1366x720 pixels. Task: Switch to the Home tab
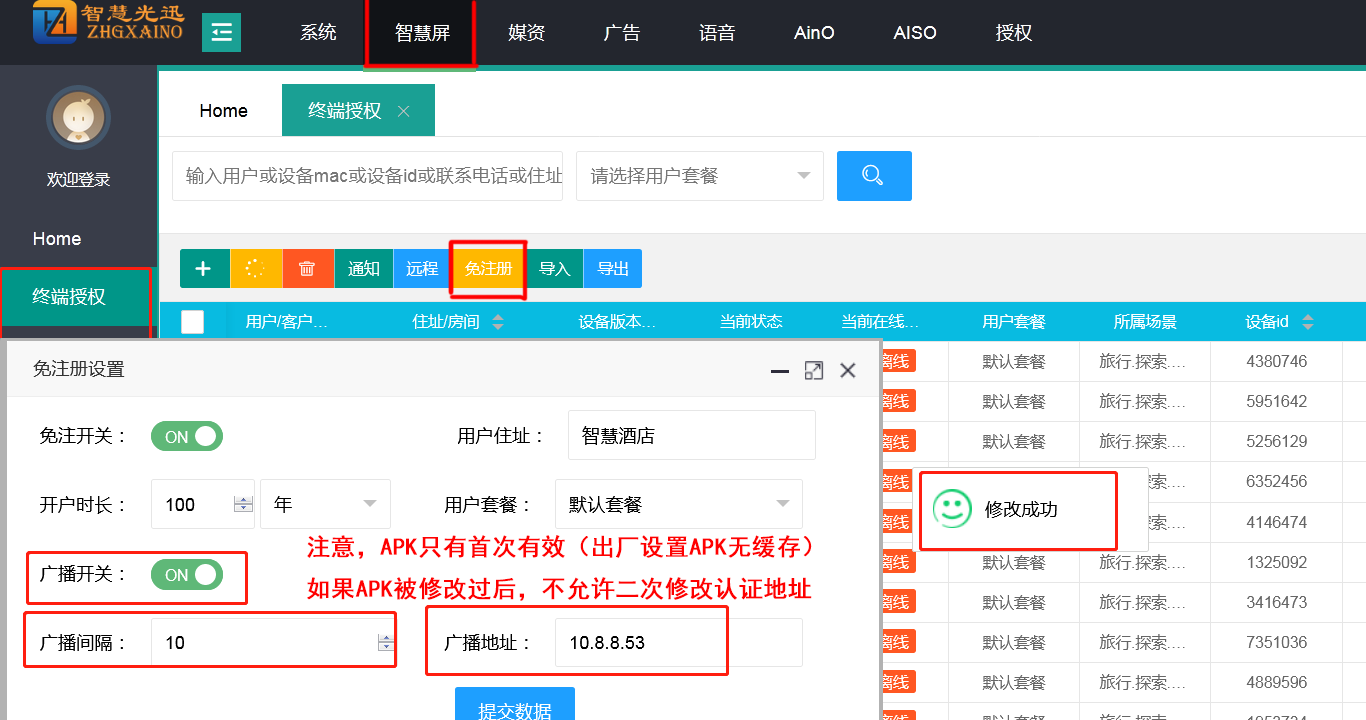(223, 111)
